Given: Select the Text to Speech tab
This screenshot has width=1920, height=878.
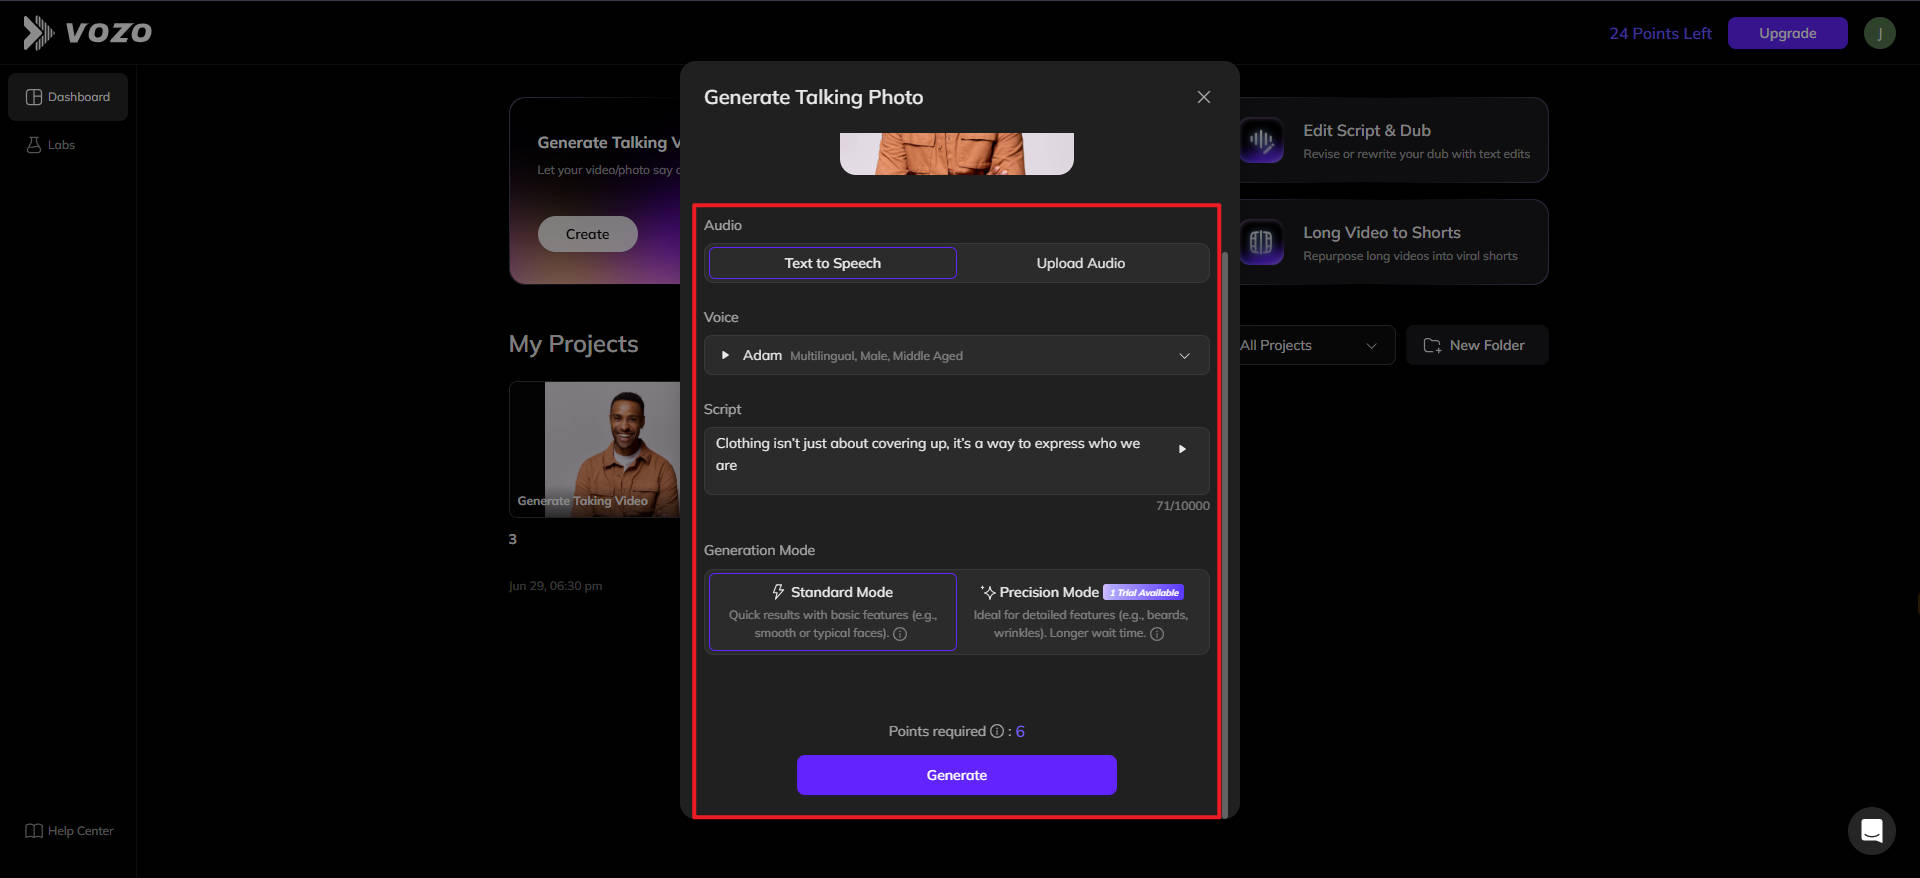Looking at the screenshot, I should [x=832, y=263].
